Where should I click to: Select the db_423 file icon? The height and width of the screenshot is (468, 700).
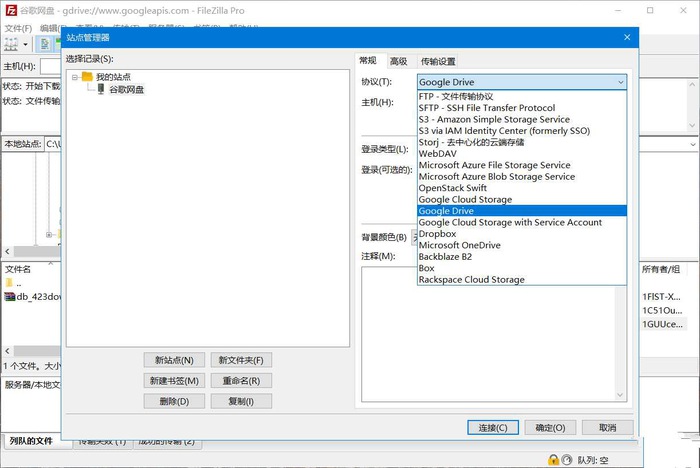(x=10, y=297)
